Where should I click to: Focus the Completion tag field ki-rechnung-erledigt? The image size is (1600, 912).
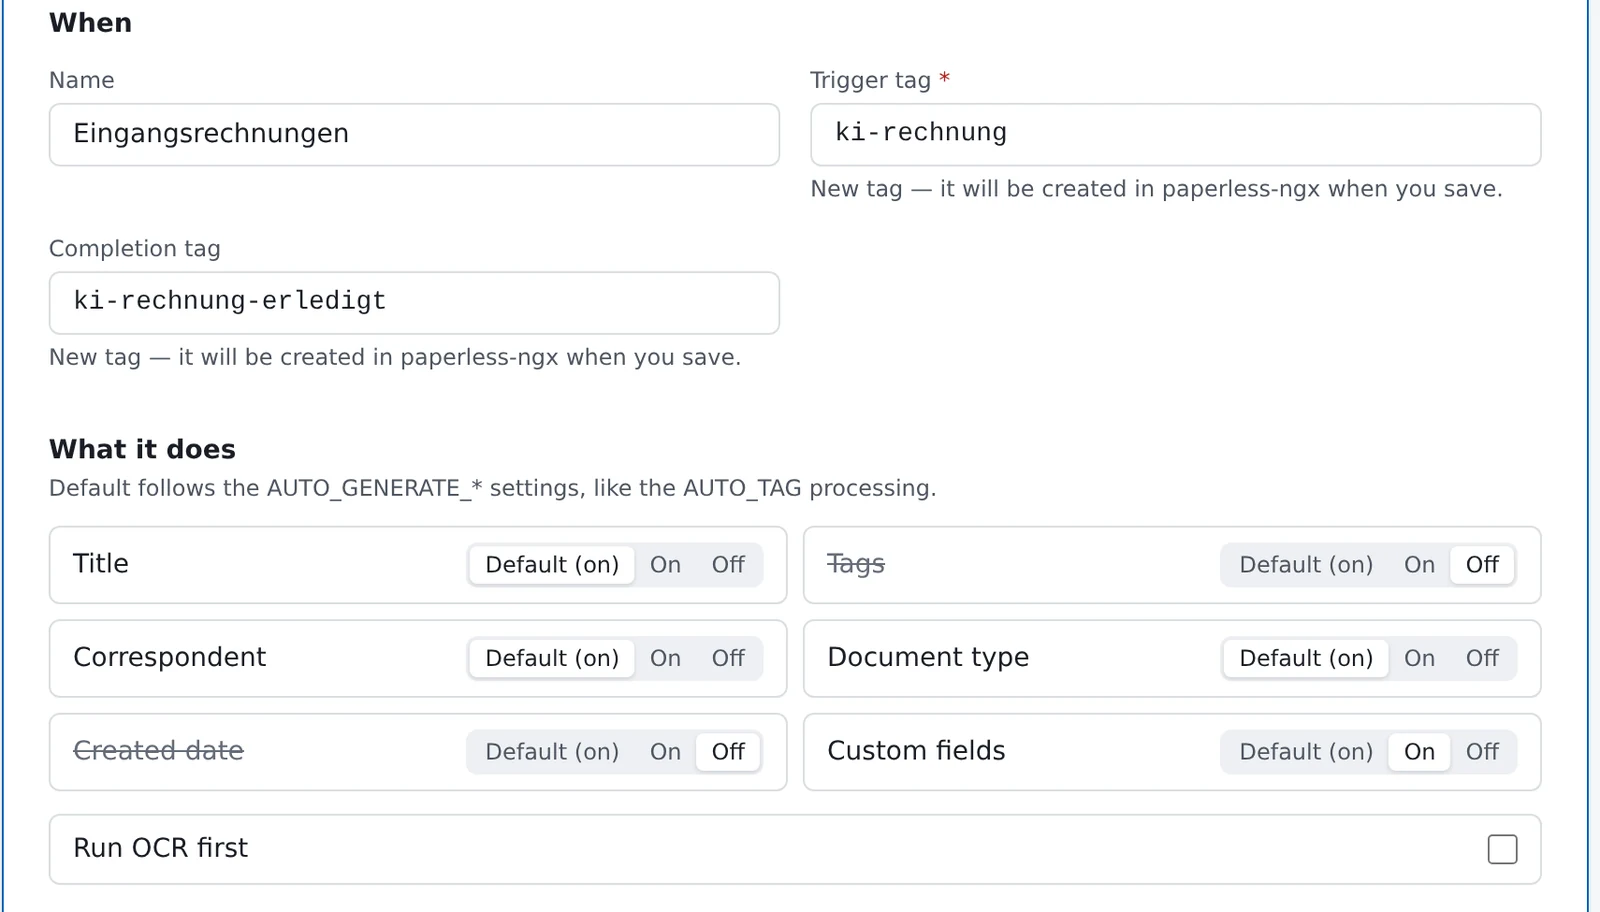pos(414,303)
